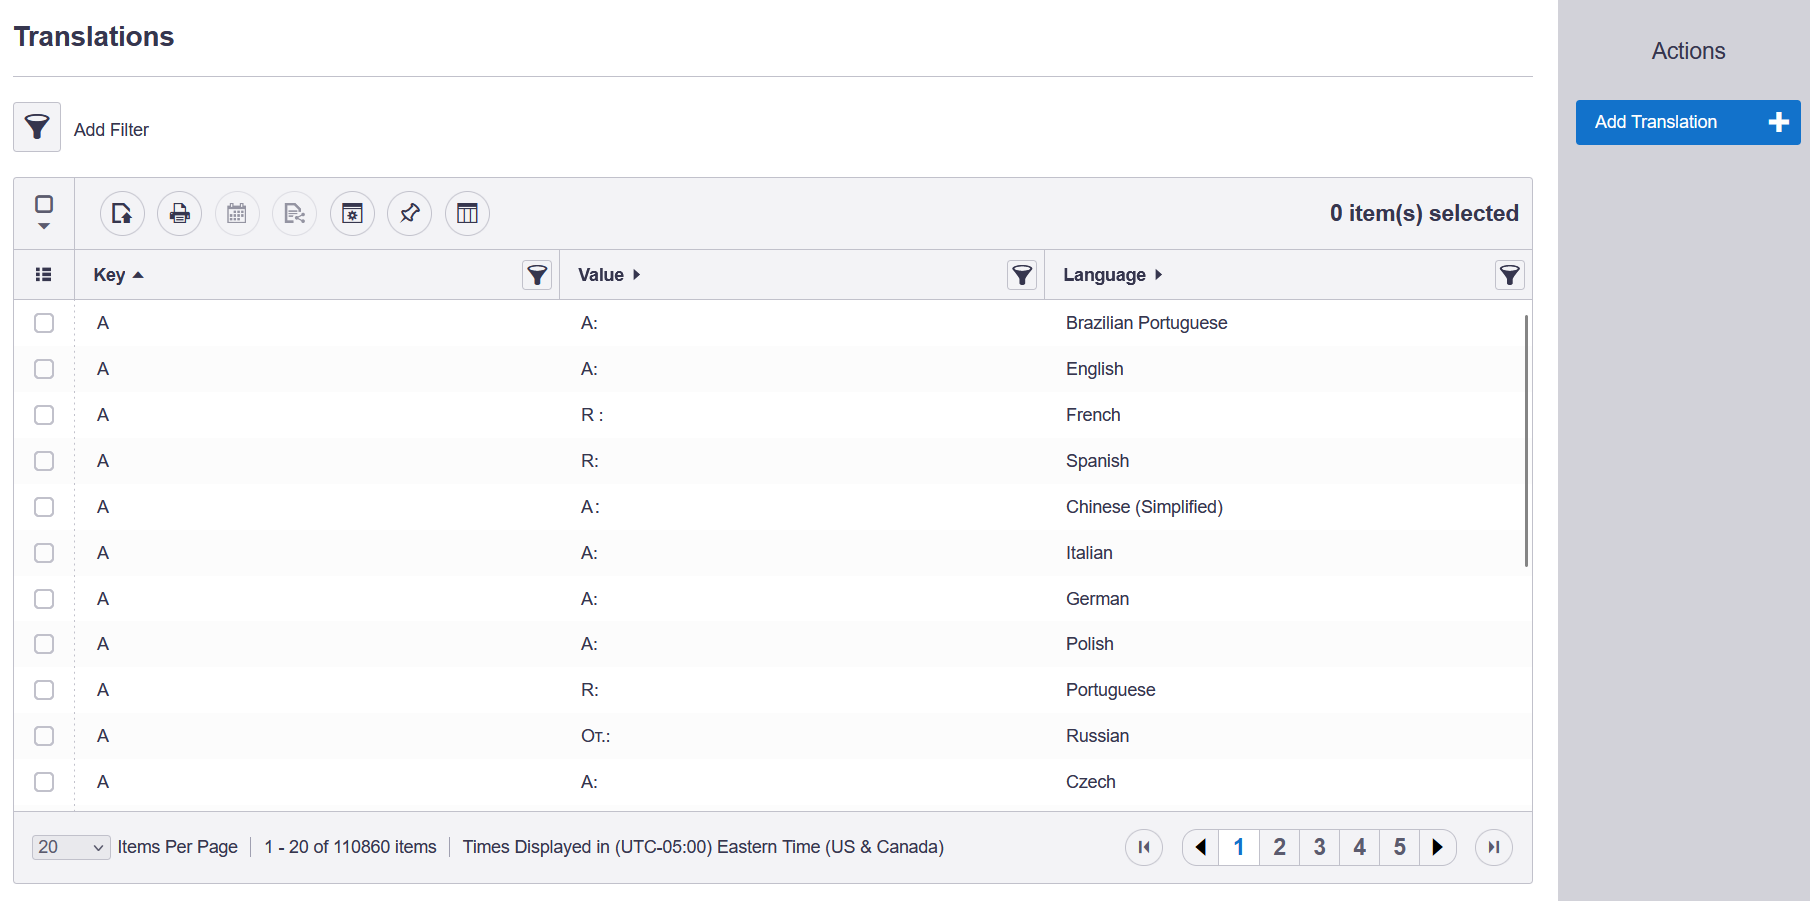Click the print toolbar icon
Screen dimensions: 1810x901
[180, 213]
